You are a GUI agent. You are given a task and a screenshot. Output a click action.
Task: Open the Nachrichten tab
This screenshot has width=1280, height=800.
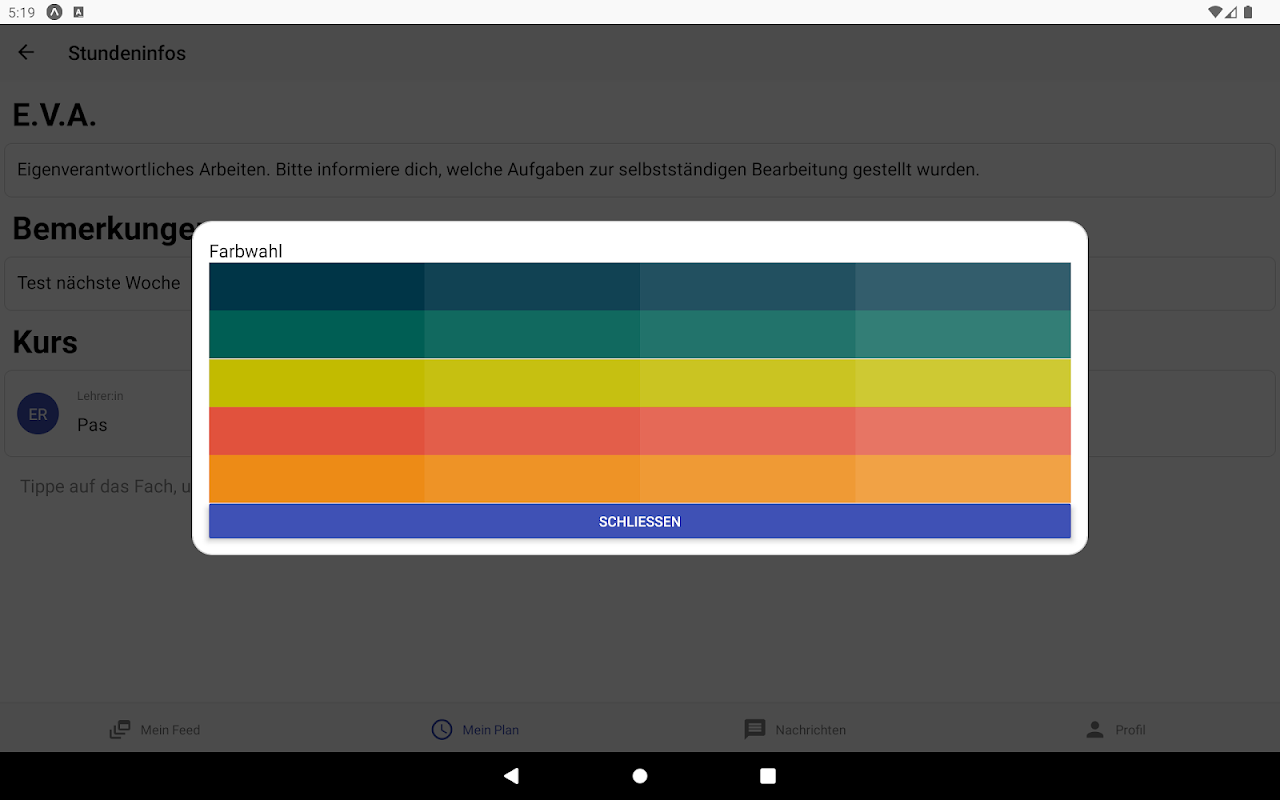tap(795, 729)
